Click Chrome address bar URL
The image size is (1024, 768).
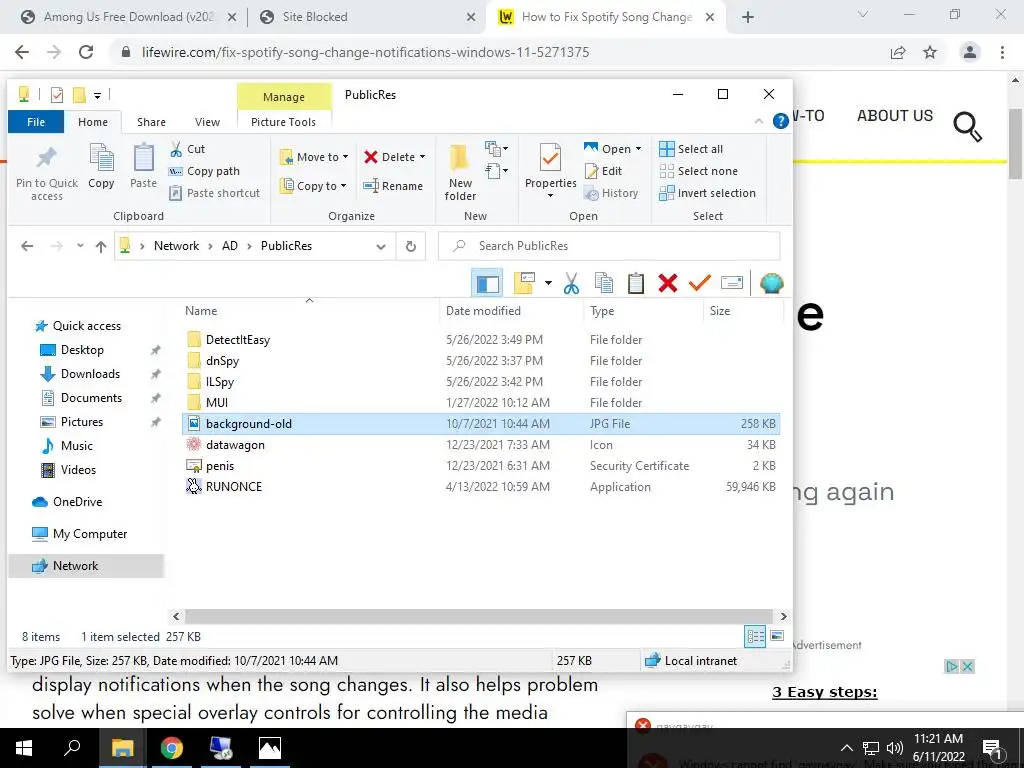366,52
